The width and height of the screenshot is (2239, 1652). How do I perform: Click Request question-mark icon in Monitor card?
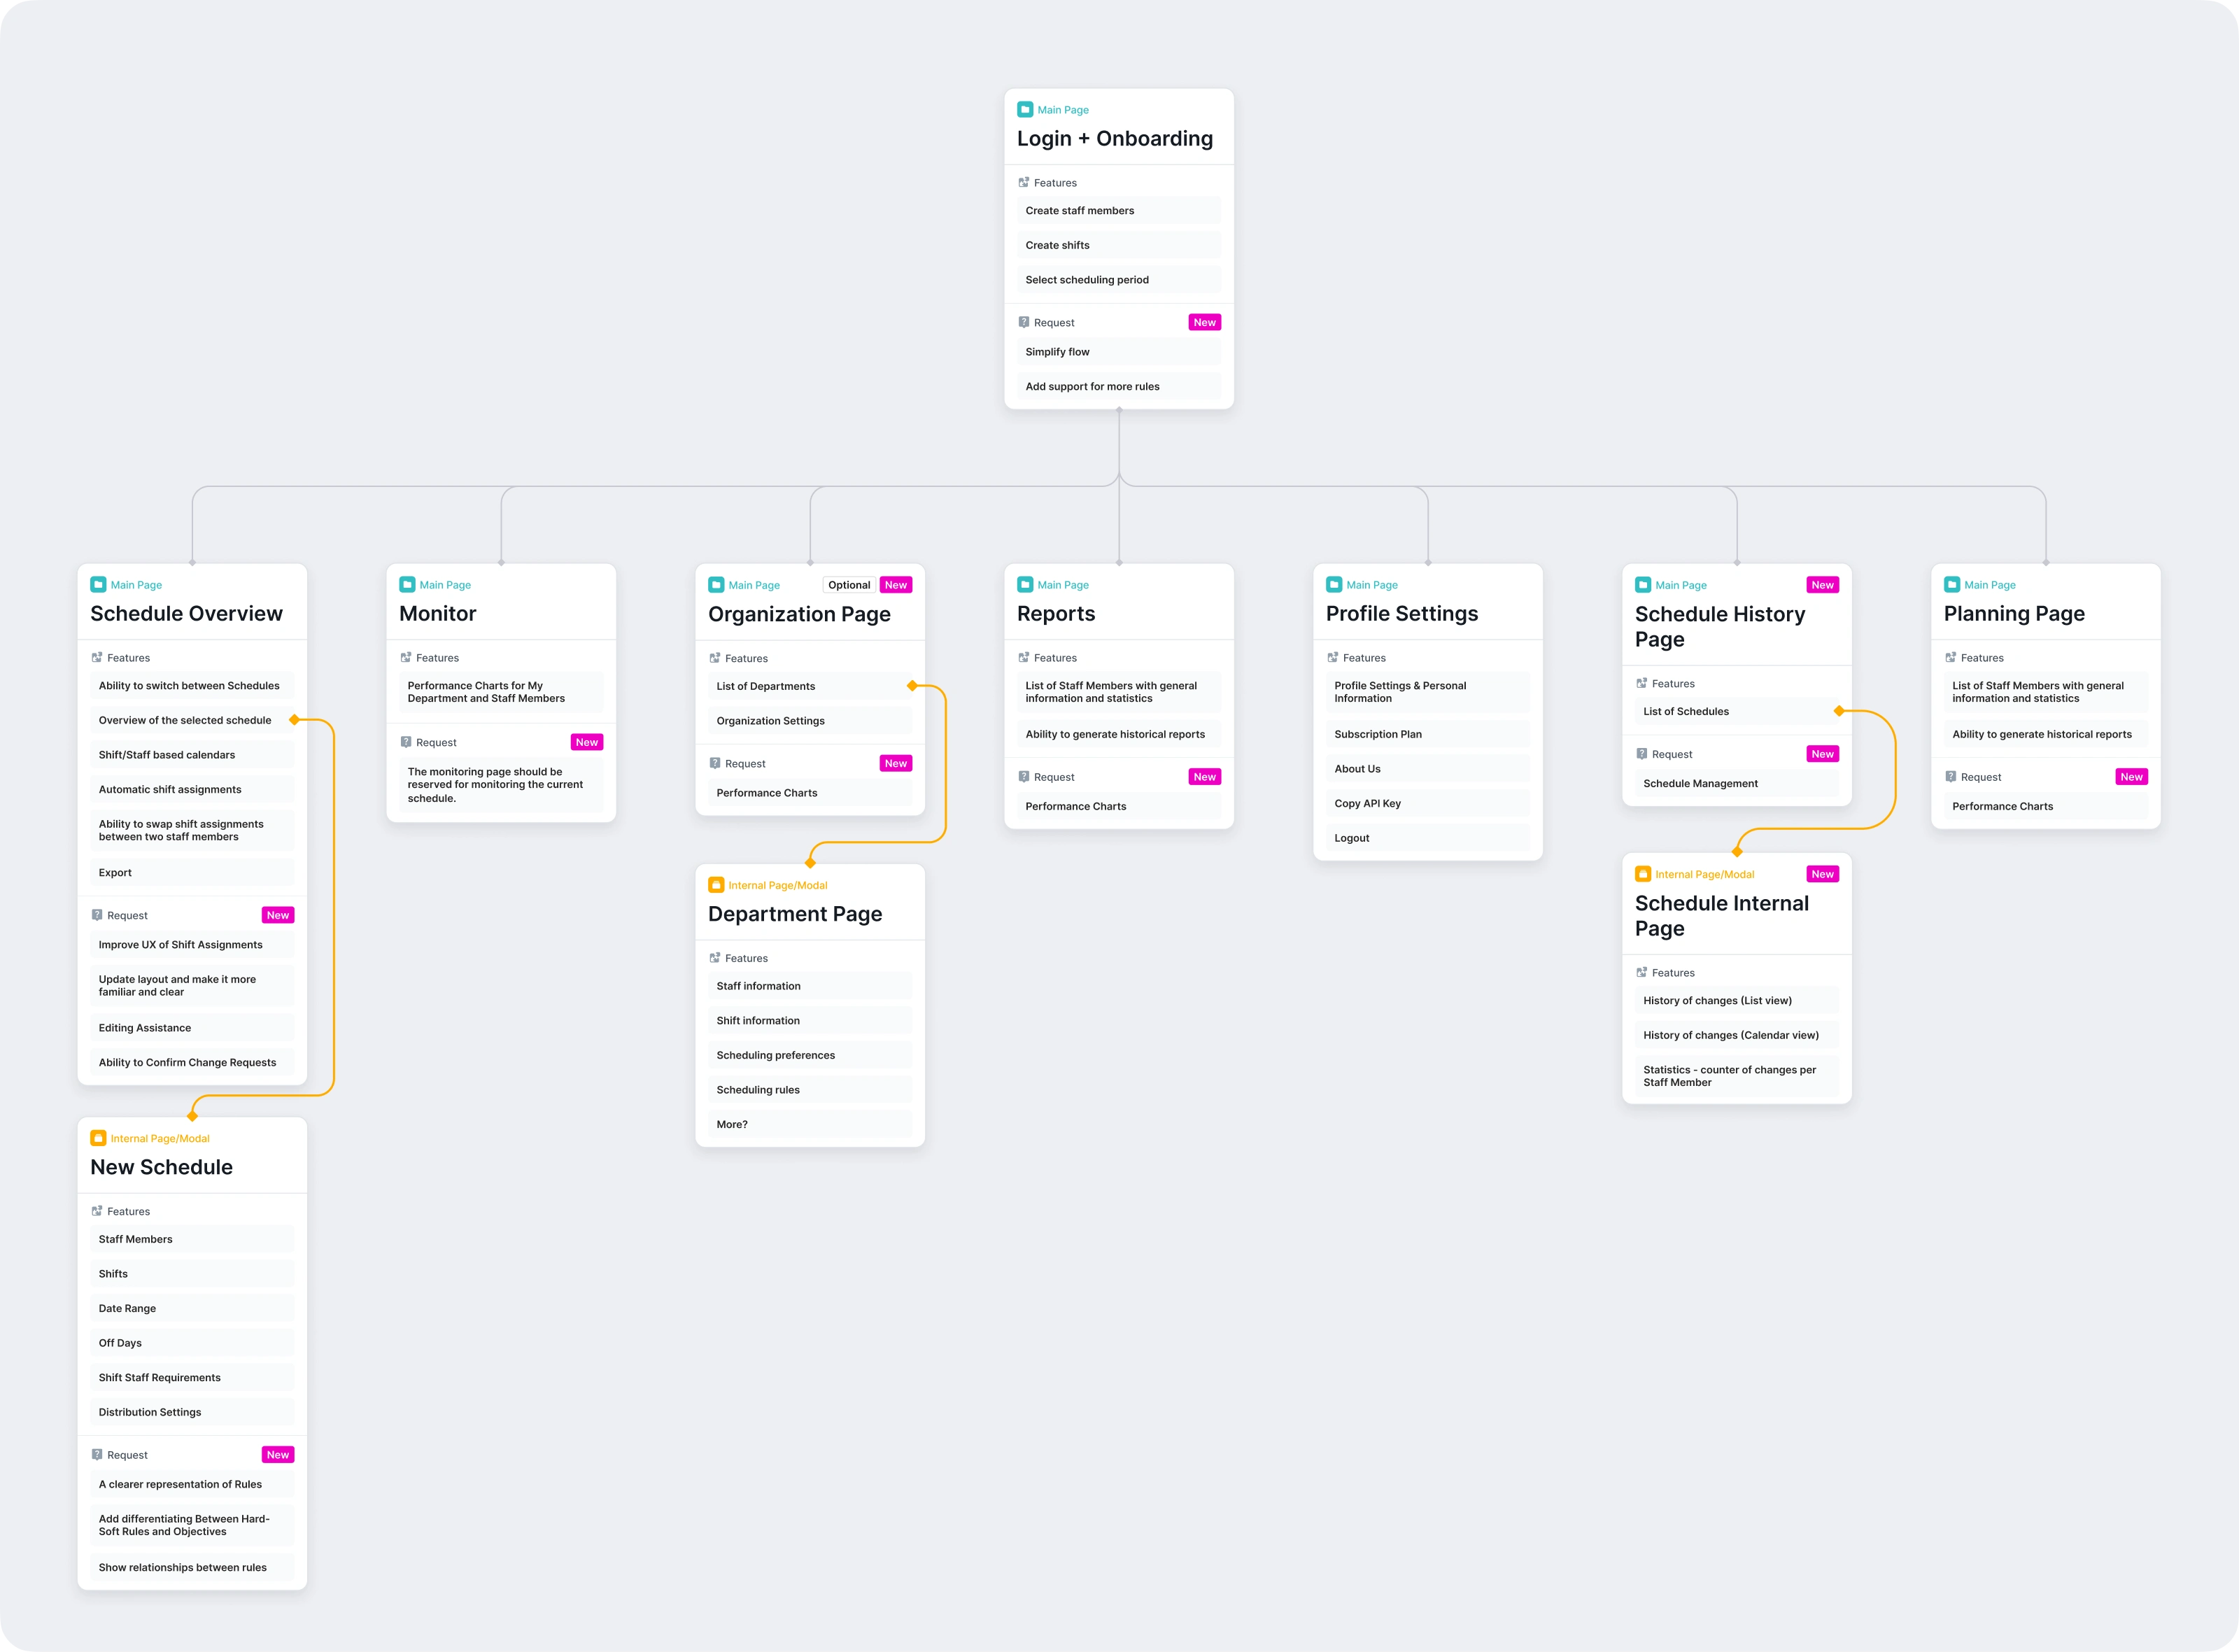(x=406, y=742)
